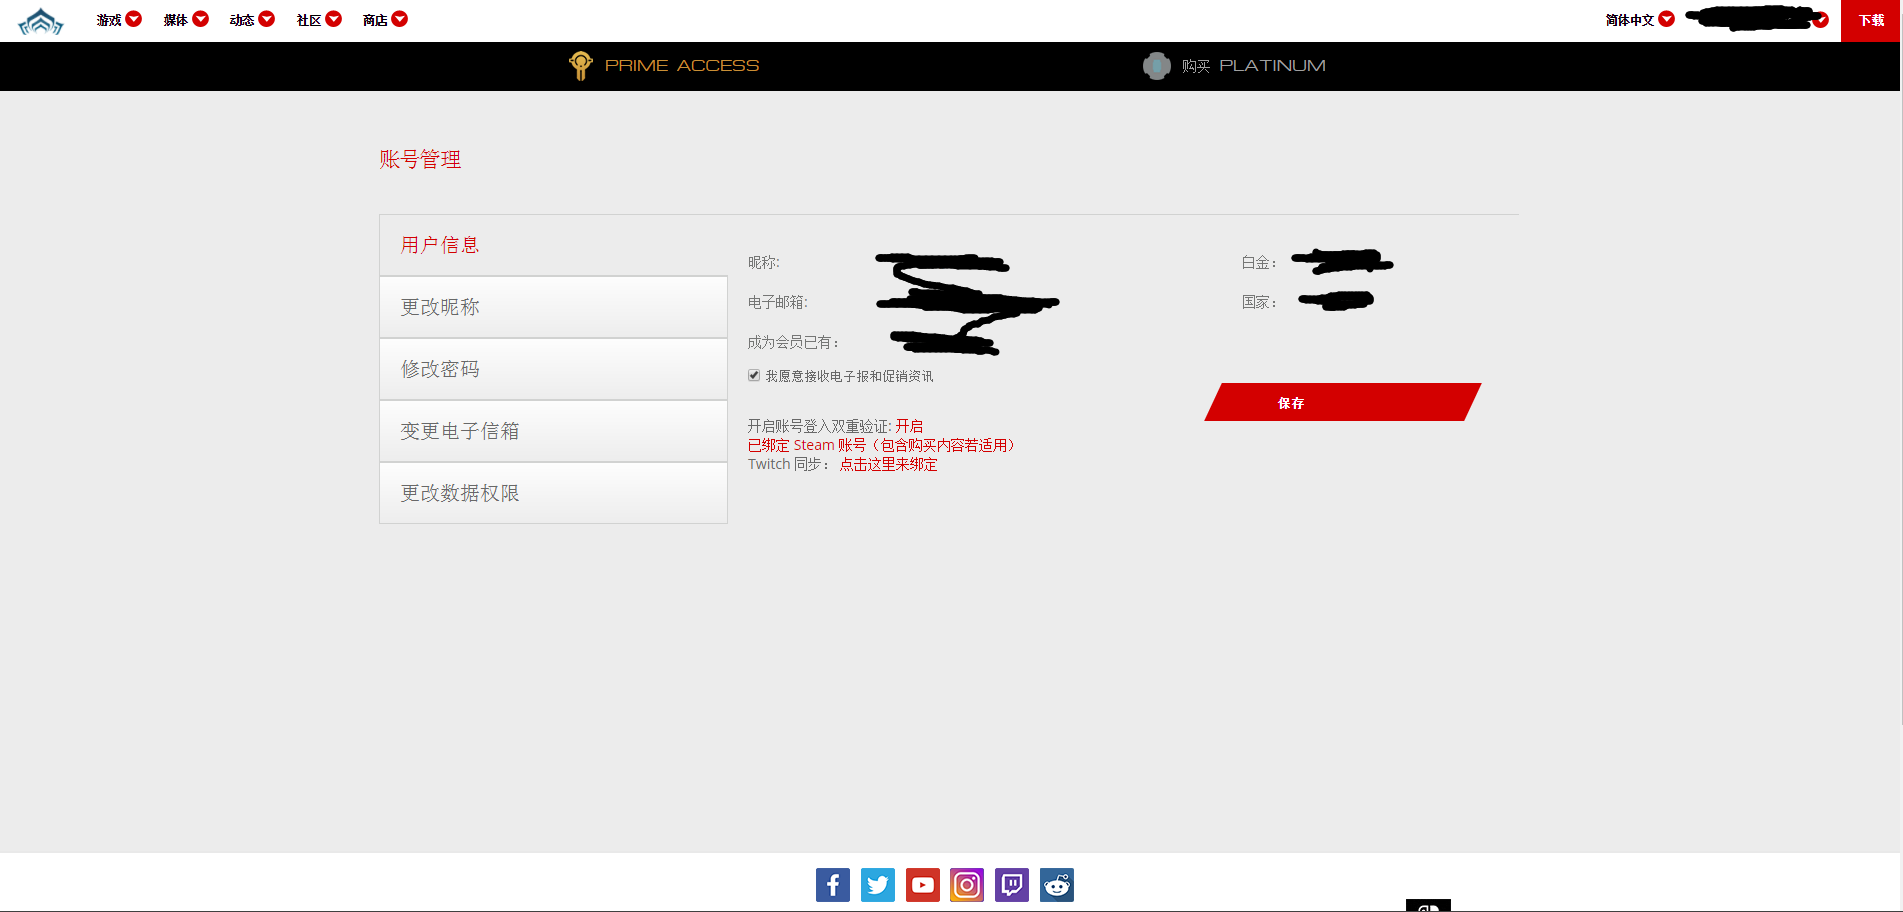Click the gold Prime Access emblem icon

pos(580,65)
